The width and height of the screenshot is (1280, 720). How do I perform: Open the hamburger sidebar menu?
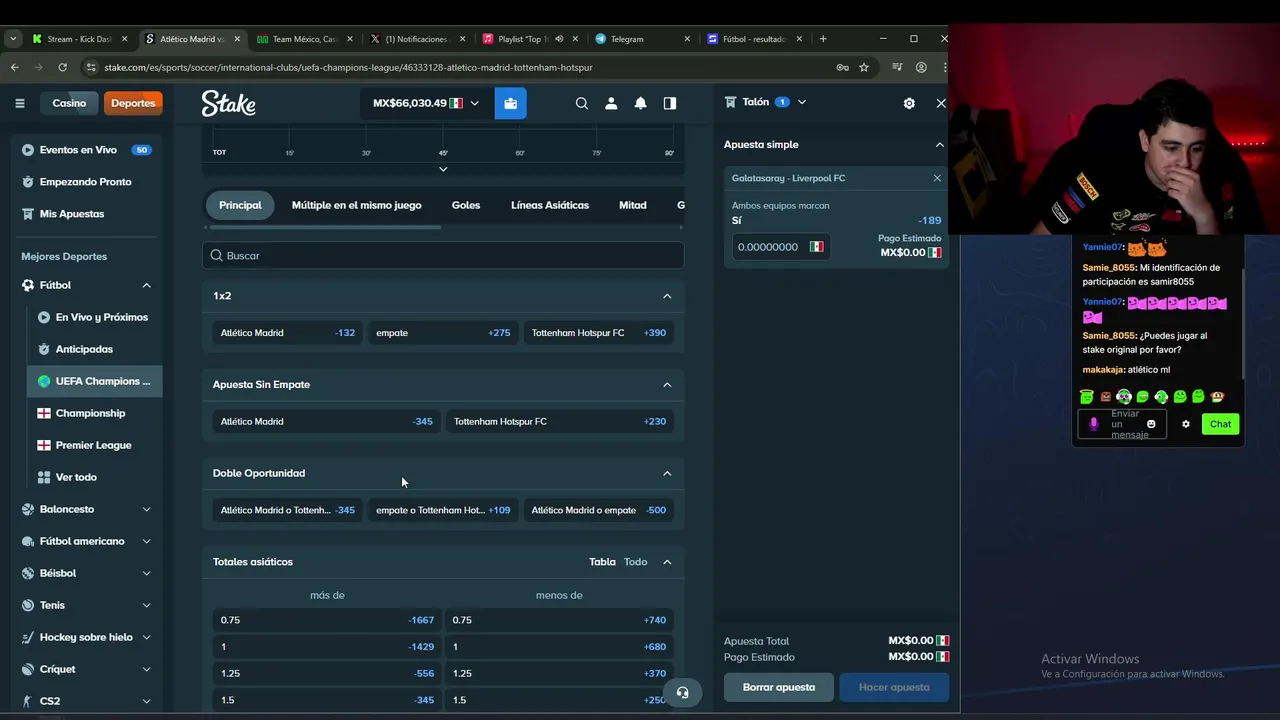point(20,103)
